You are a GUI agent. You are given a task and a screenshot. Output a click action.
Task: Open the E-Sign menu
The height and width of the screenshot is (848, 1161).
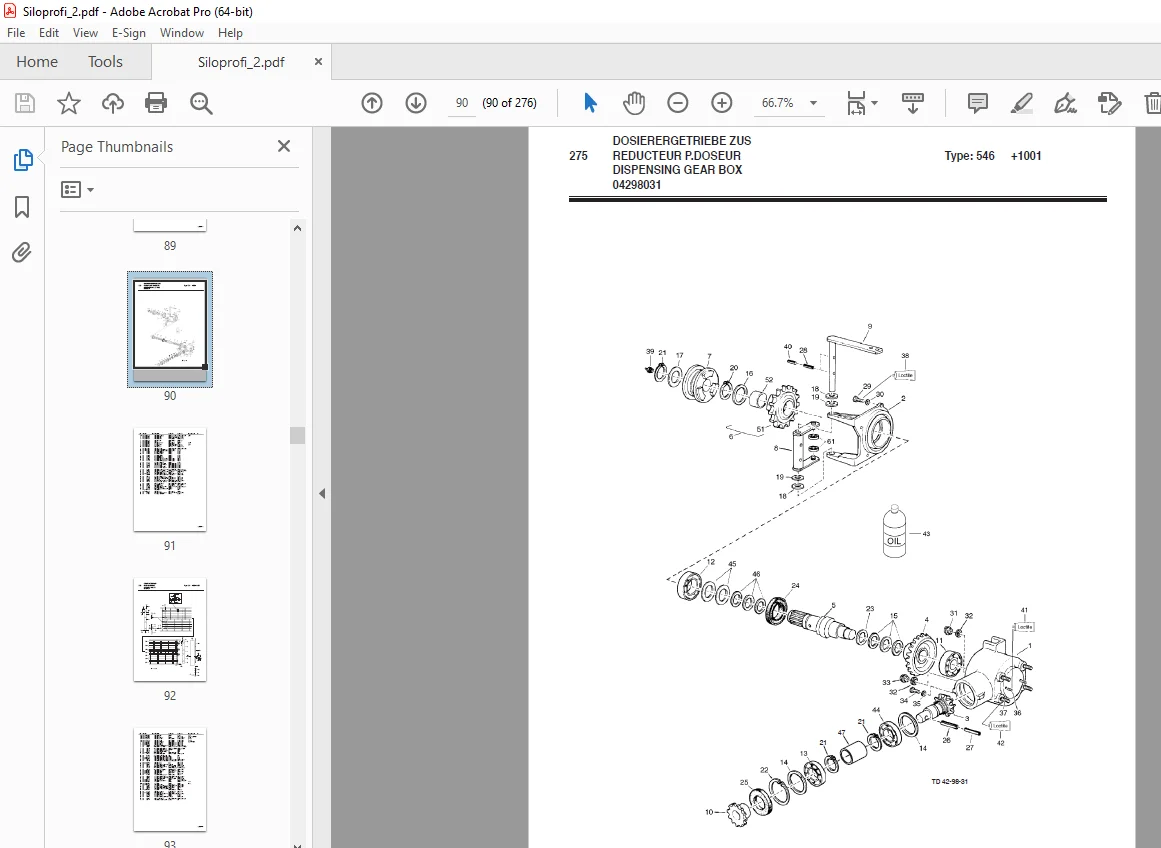(129, 33)
